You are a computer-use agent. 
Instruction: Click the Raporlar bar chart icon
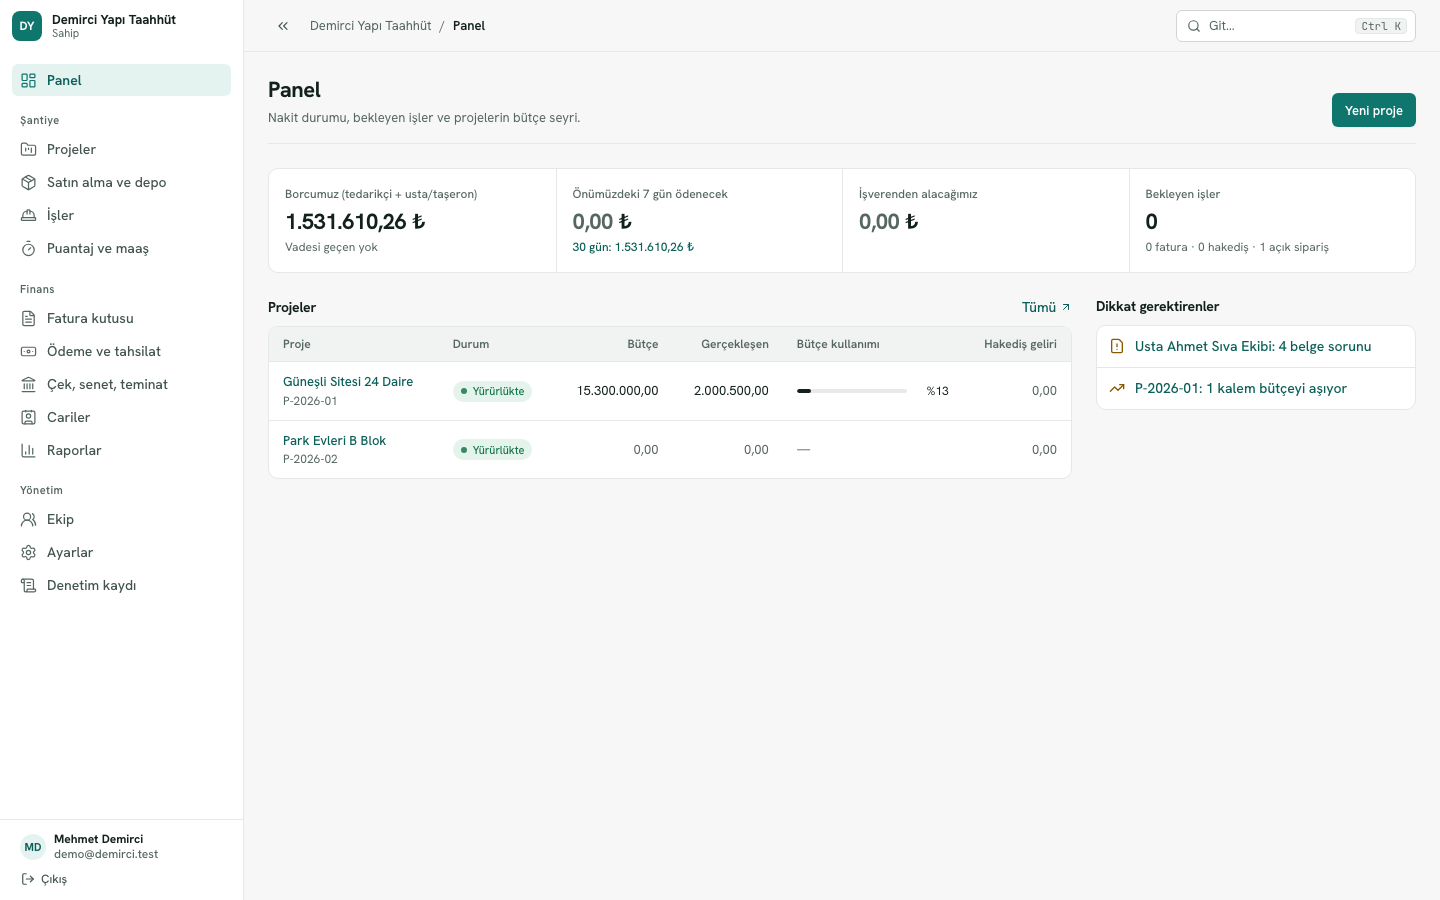29,450
